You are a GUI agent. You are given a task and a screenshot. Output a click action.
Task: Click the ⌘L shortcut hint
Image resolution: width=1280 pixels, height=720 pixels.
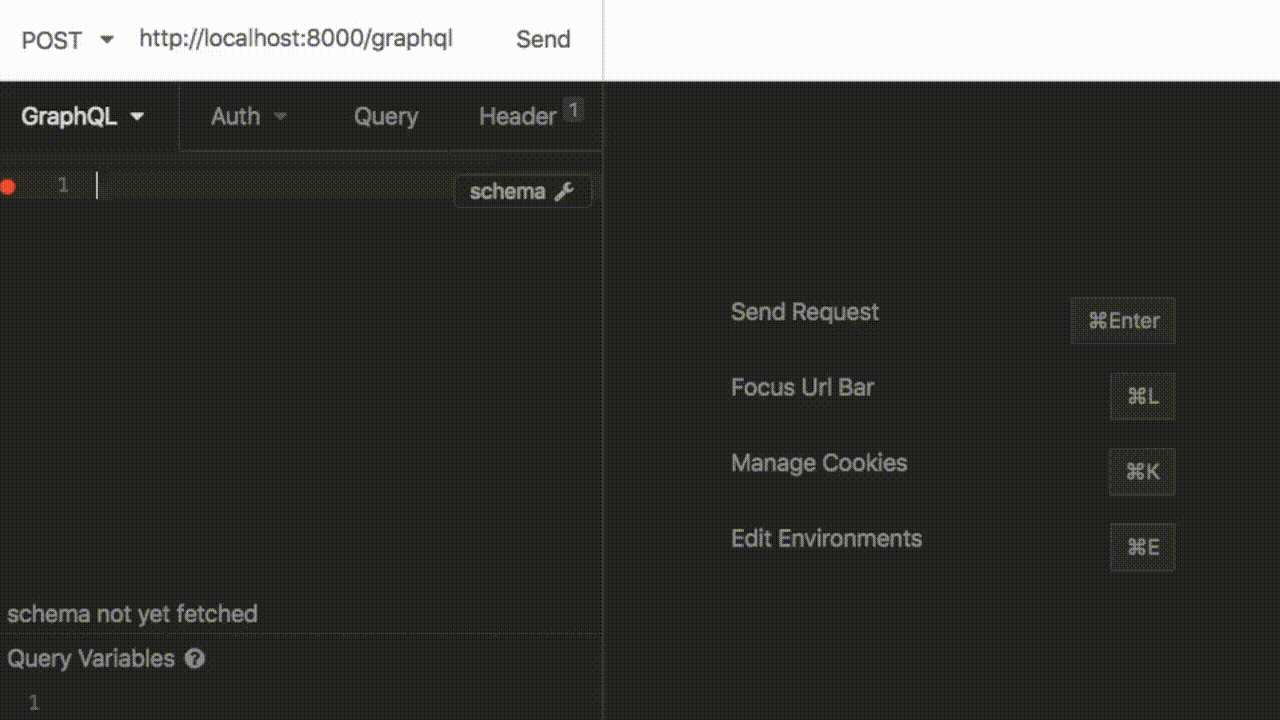[1143, 396]
